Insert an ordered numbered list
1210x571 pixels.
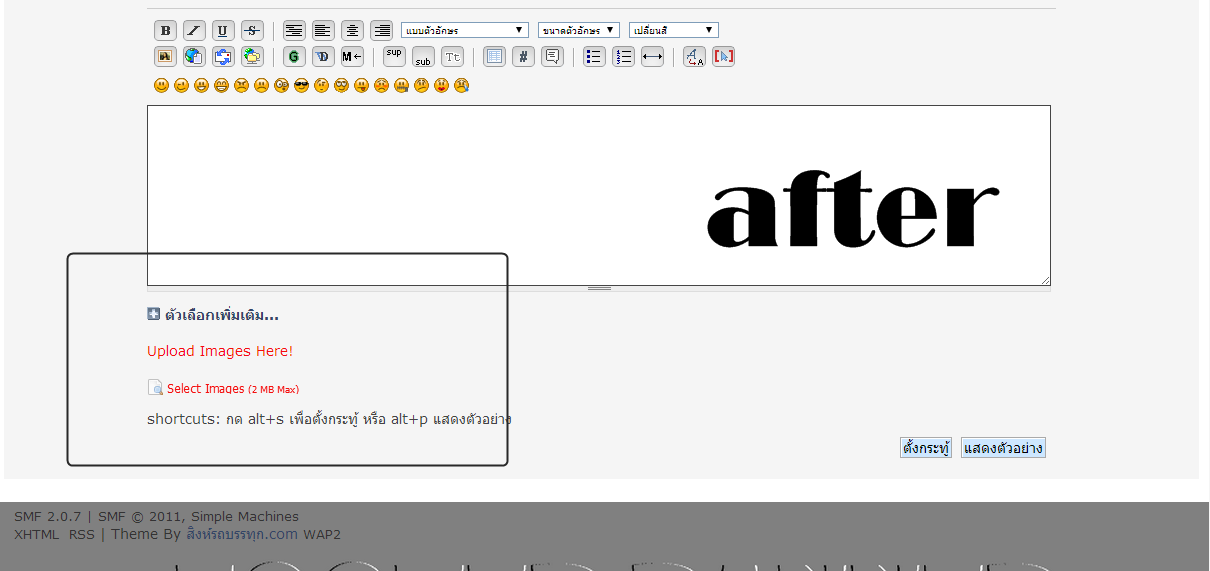tap(623, 56)
